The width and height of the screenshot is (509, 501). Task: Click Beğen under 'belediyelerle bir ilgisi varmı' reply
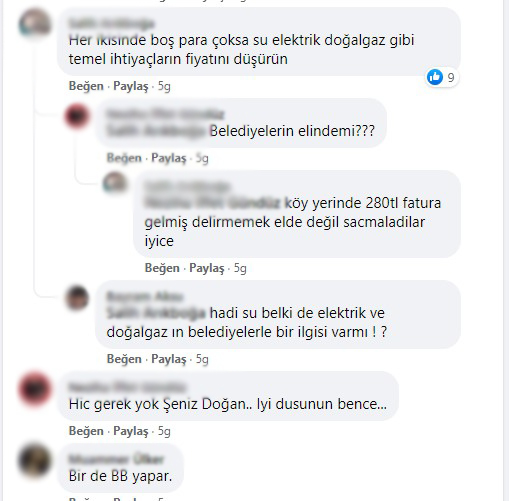click(x=124, y=359)
